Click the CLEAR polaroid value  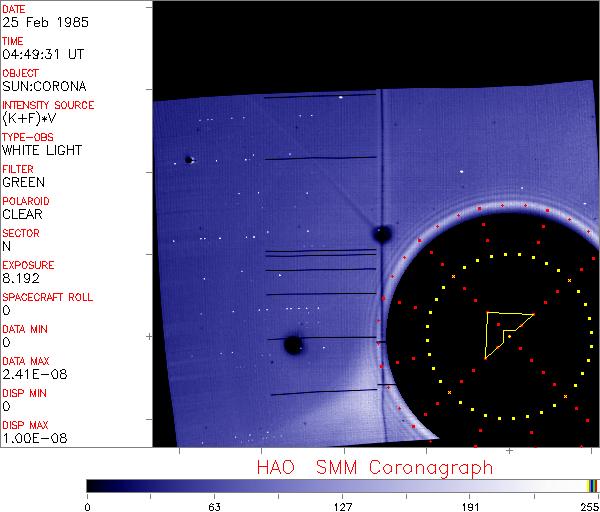[22, 215]
